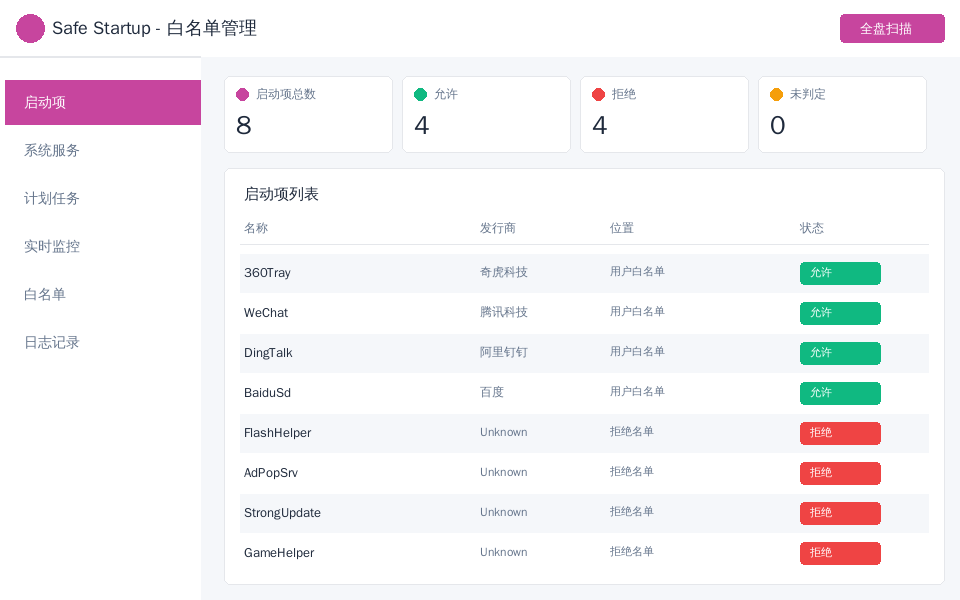This screenshot has width=960, height=600.
Task: Click 拒绝名单 in the StrongUpdate row
Action: coord(632,512)
